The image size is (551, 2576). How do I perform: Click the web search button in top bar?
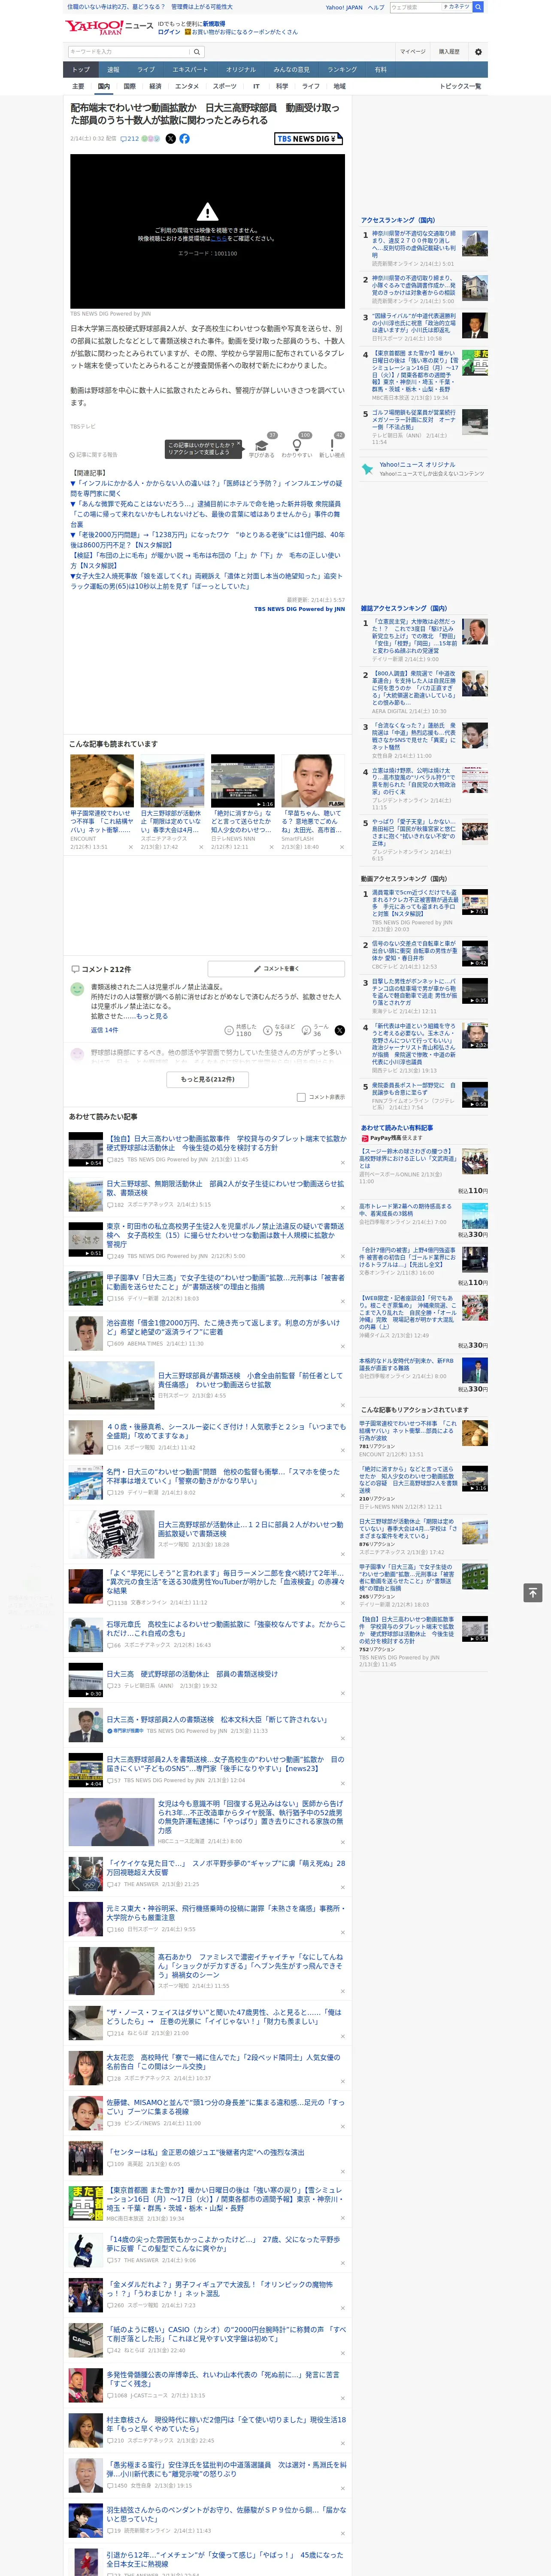478,7
